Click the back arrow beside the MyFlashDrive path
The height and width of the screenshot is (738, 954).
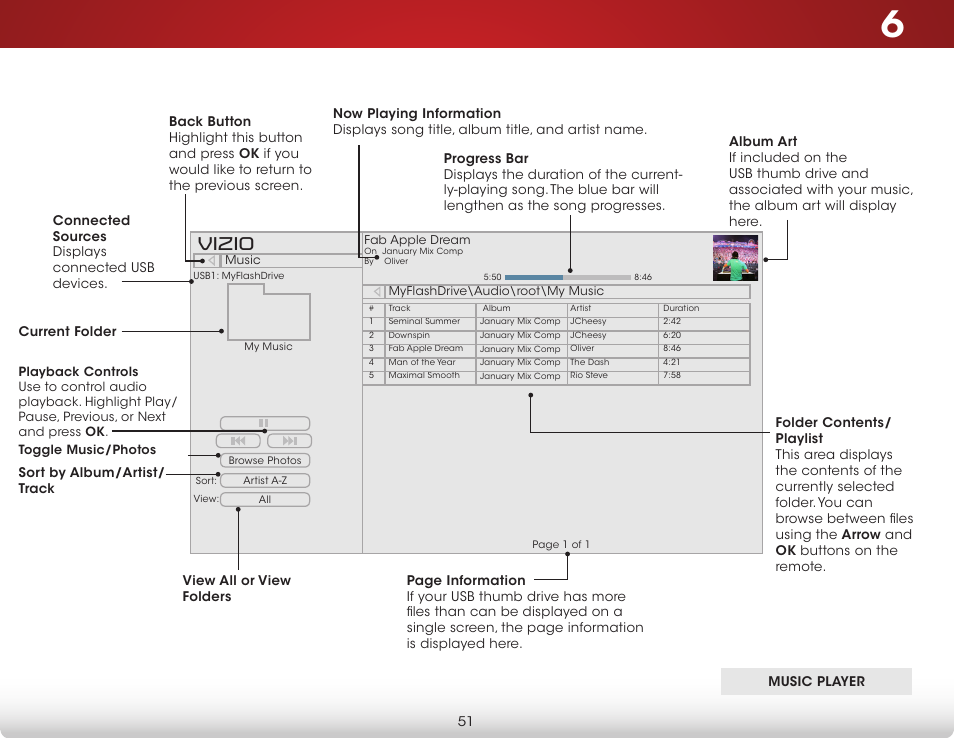tap(377, 291)
